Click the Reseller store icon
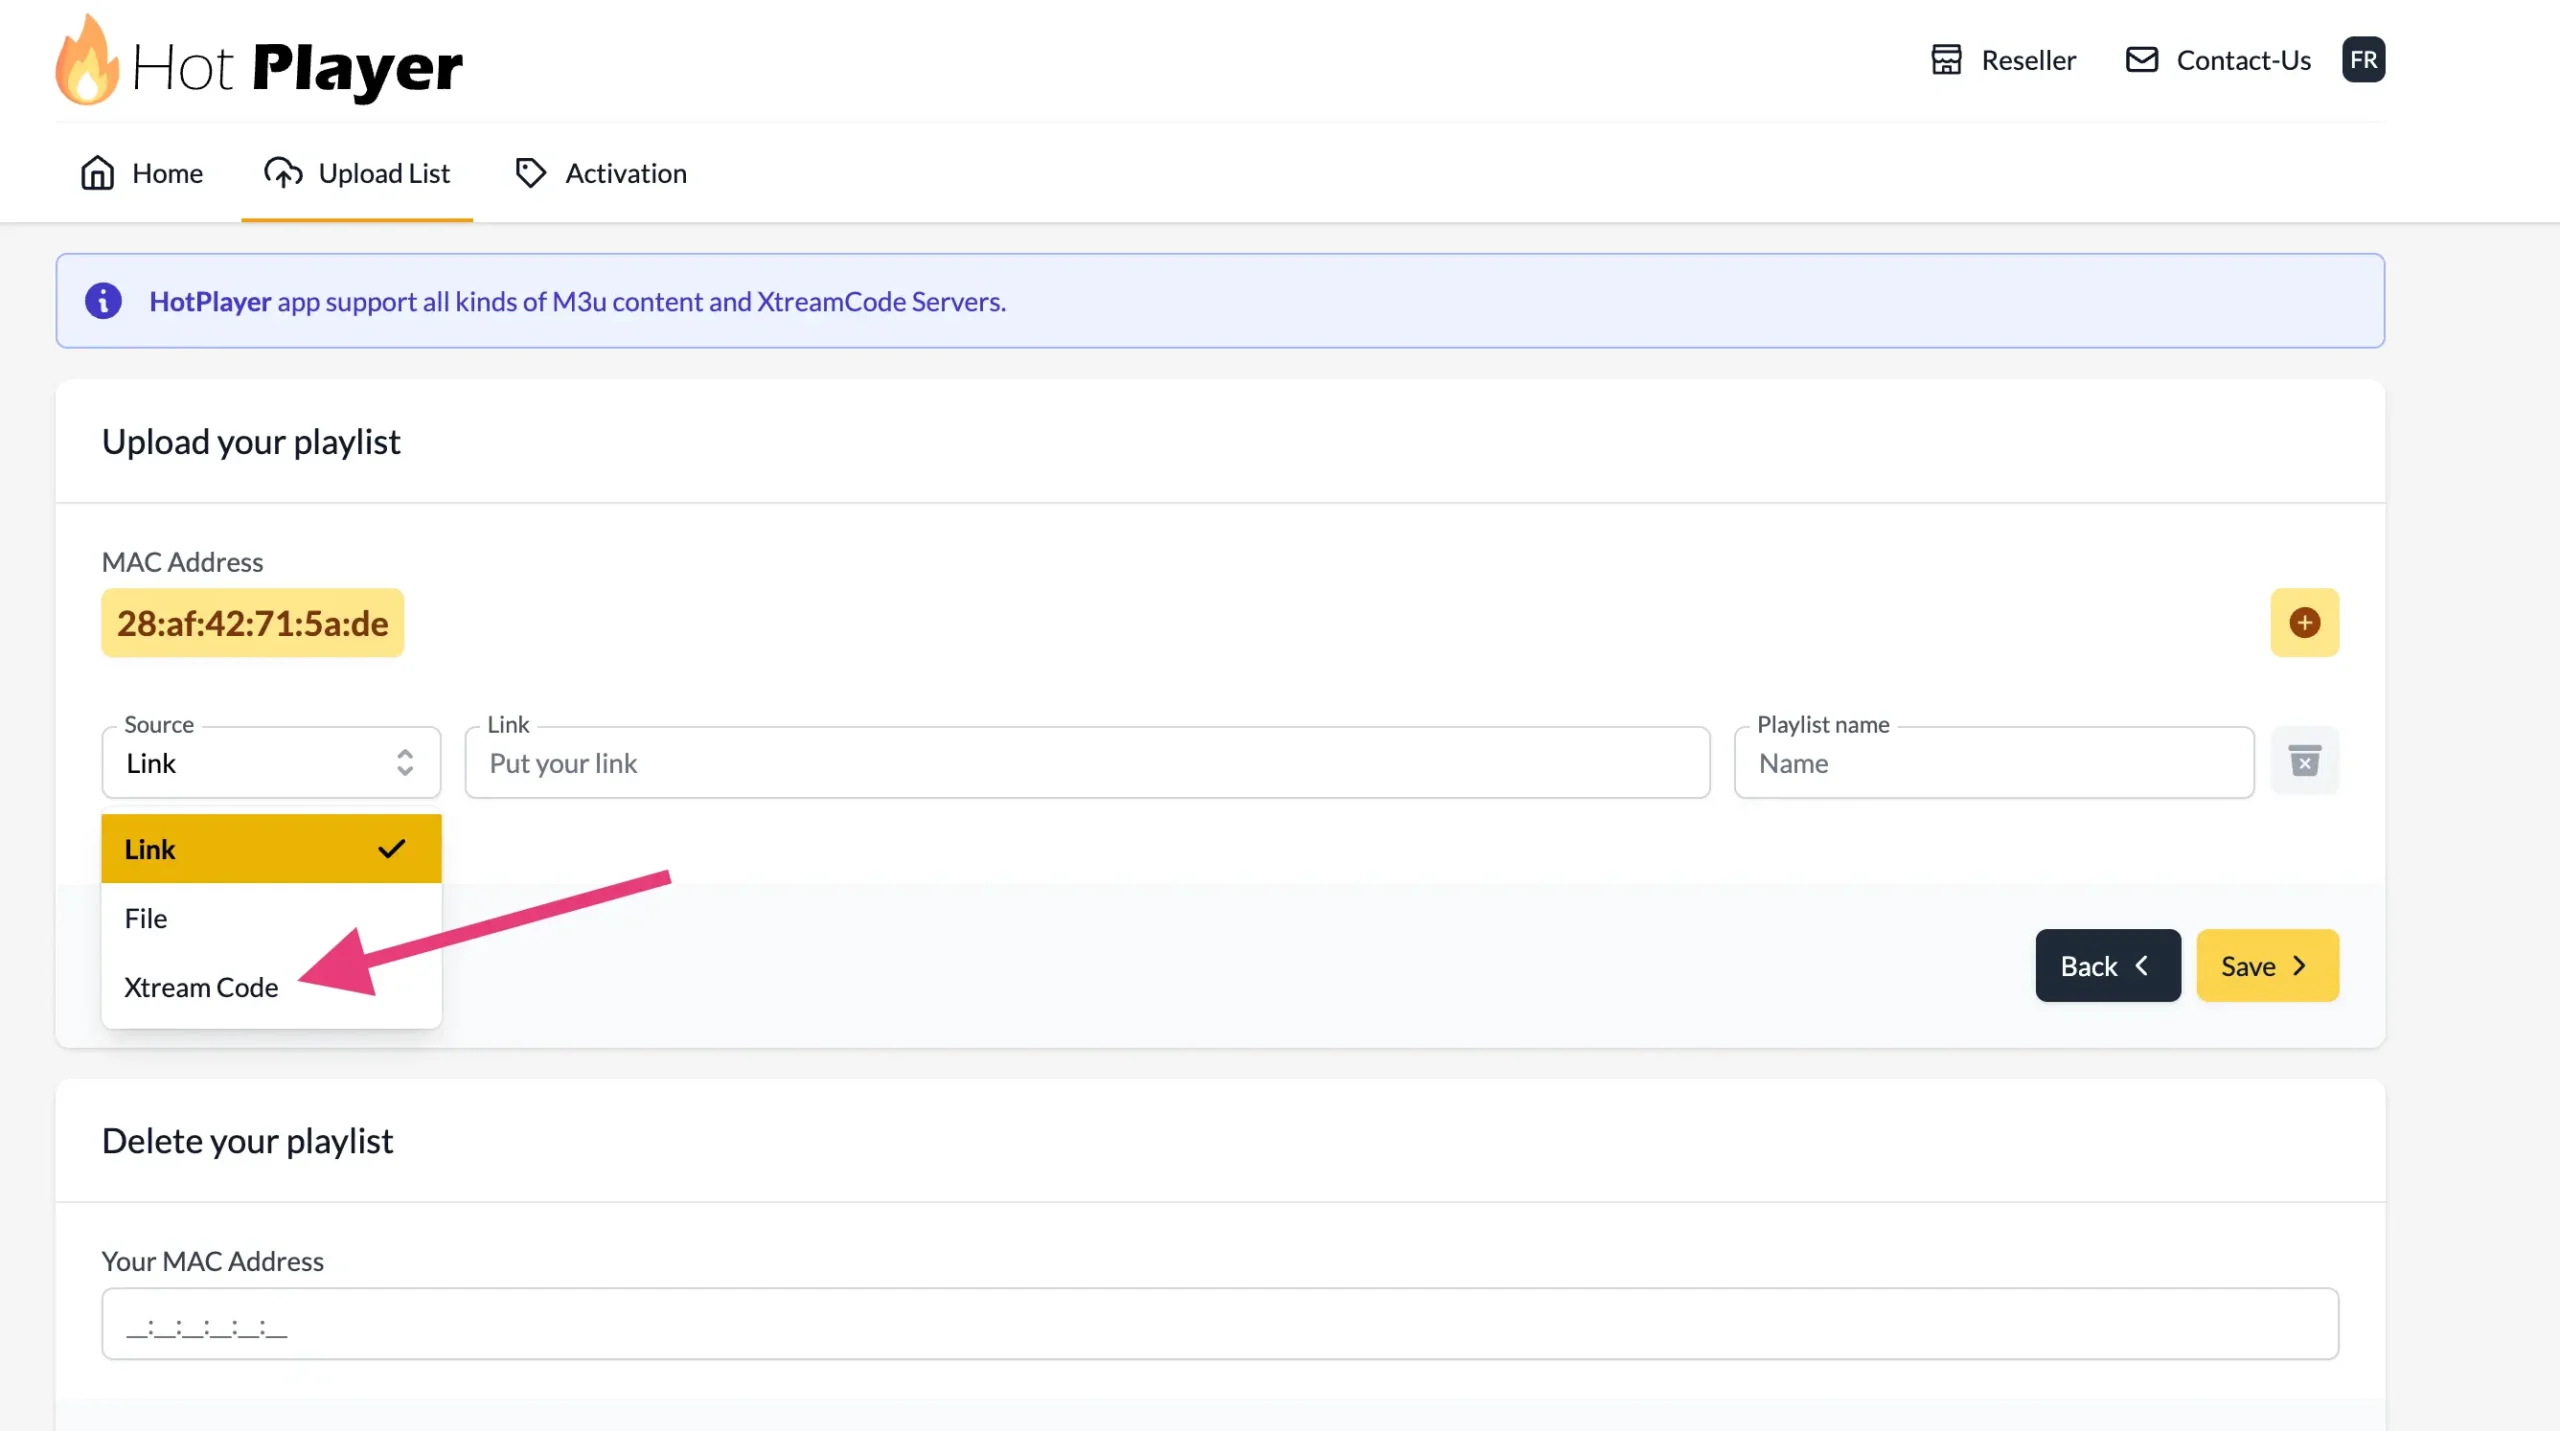 pos(1945,60)
